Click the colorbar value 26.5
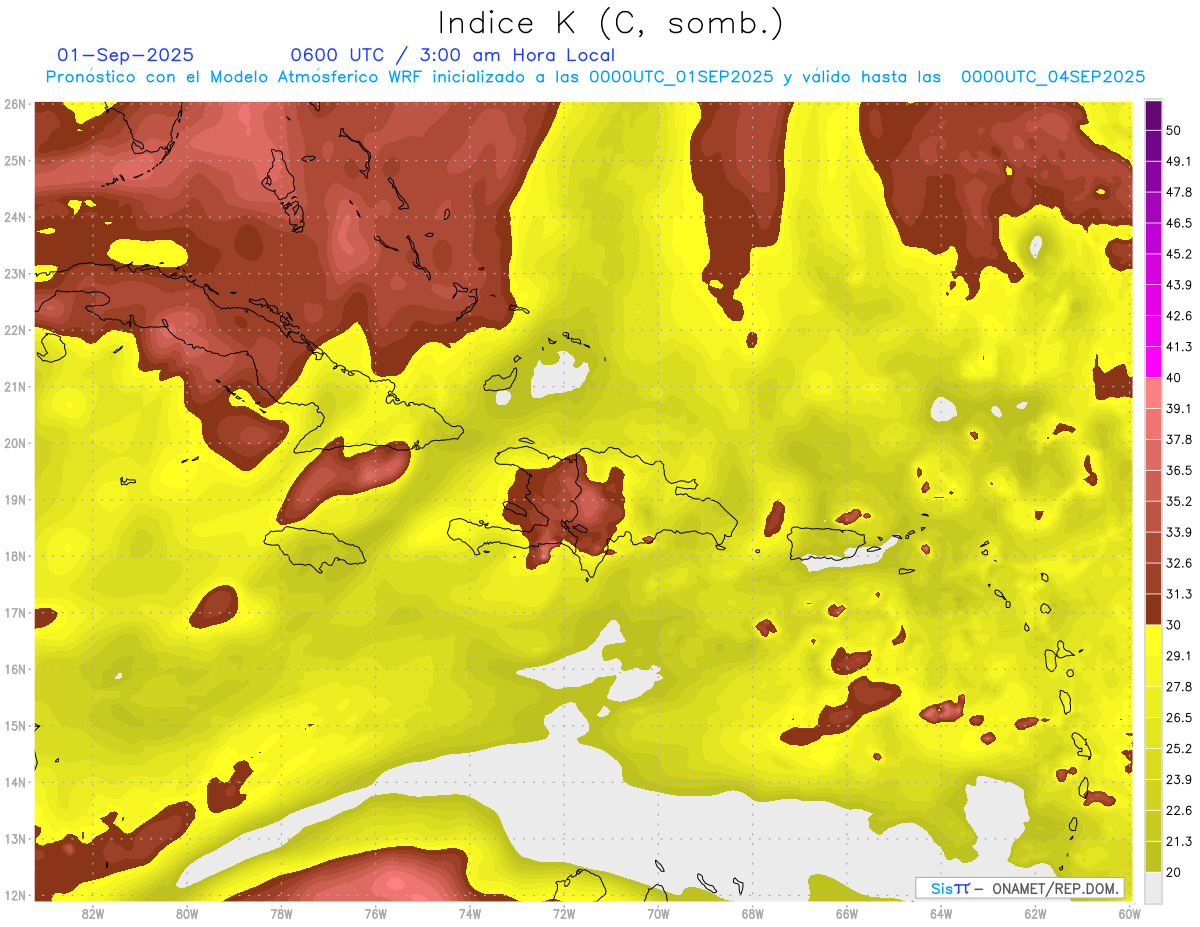 pyautogui.click(x=1178, y=717)
